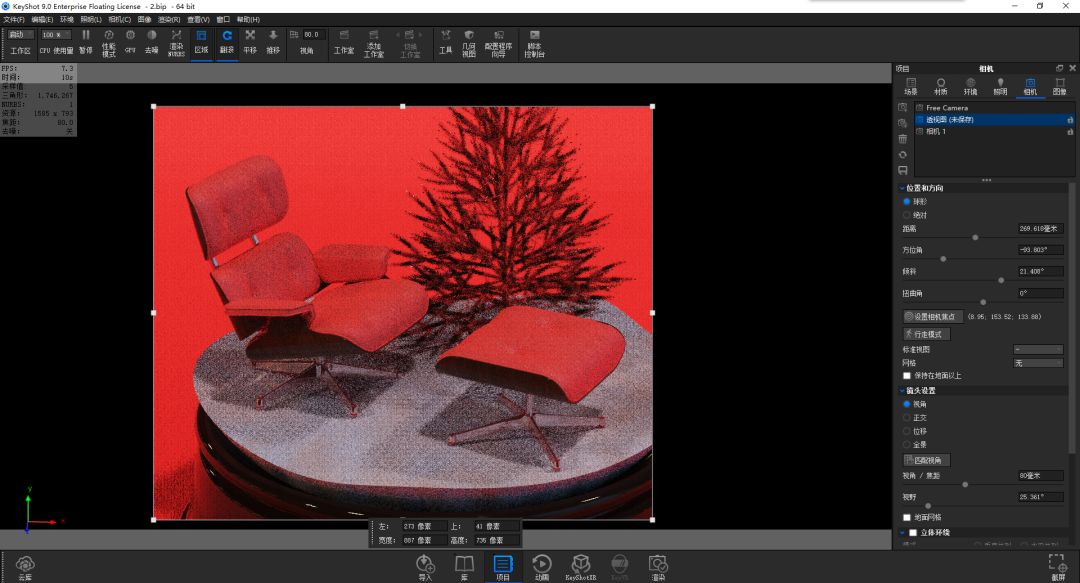Viewport: 1080px width, 583px height.
Task: Open the 云库 cloud library icon
Action: [x=25, y=568]
